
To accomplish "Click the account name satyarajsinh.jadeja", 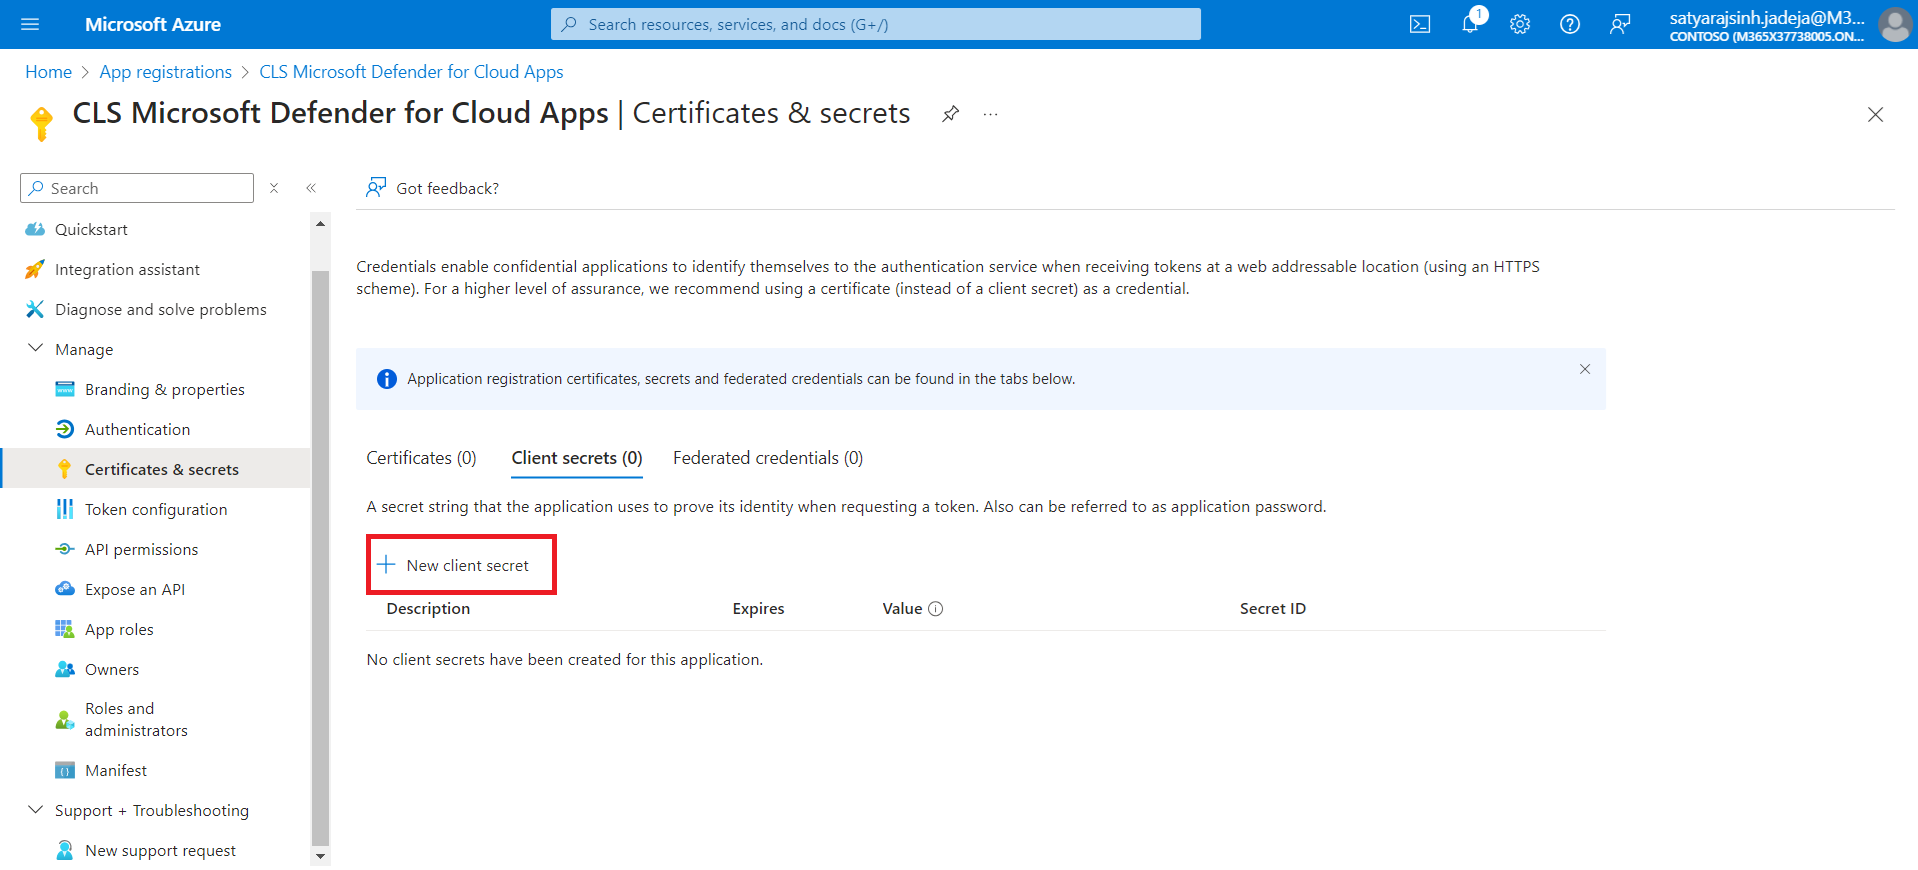I will point(1767,17).
